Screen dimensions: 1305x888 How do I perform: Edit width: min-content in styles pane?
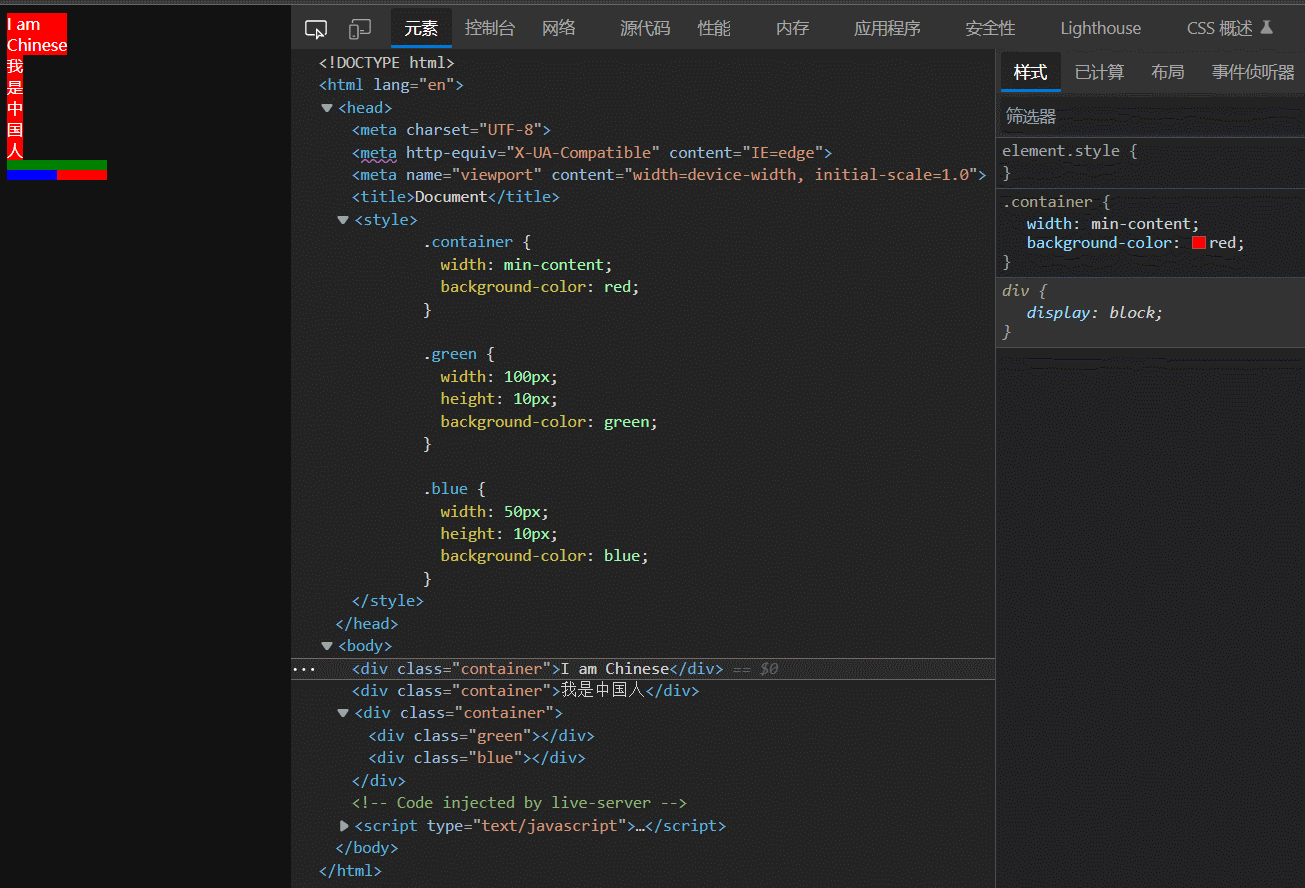(1113, 224)
